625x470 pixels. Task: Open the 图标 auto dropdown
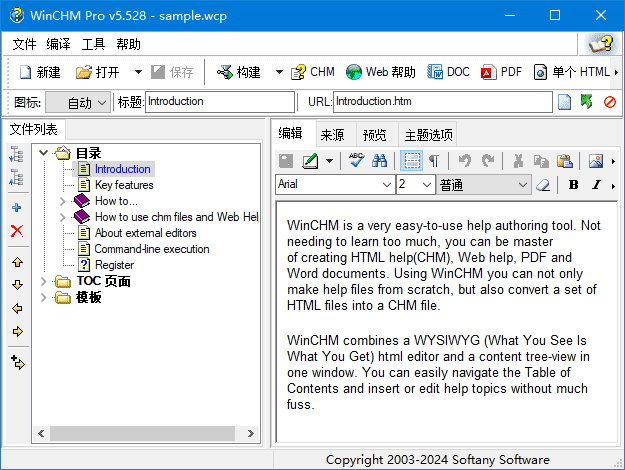(78, 102)
